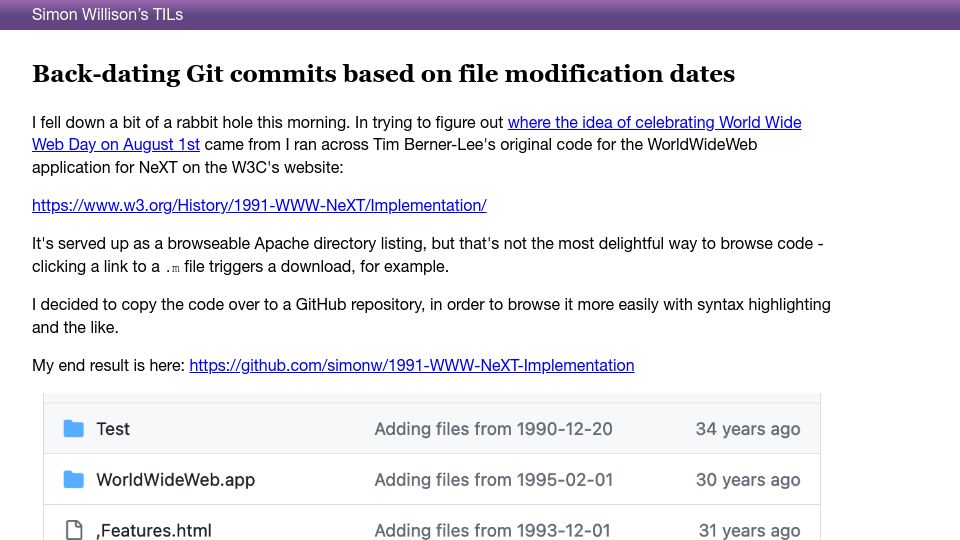This screenshot has height=540, width=960.
Task: Click commit message "Adding files from 1995-02-01"
Action: click(x=493, y=479)
